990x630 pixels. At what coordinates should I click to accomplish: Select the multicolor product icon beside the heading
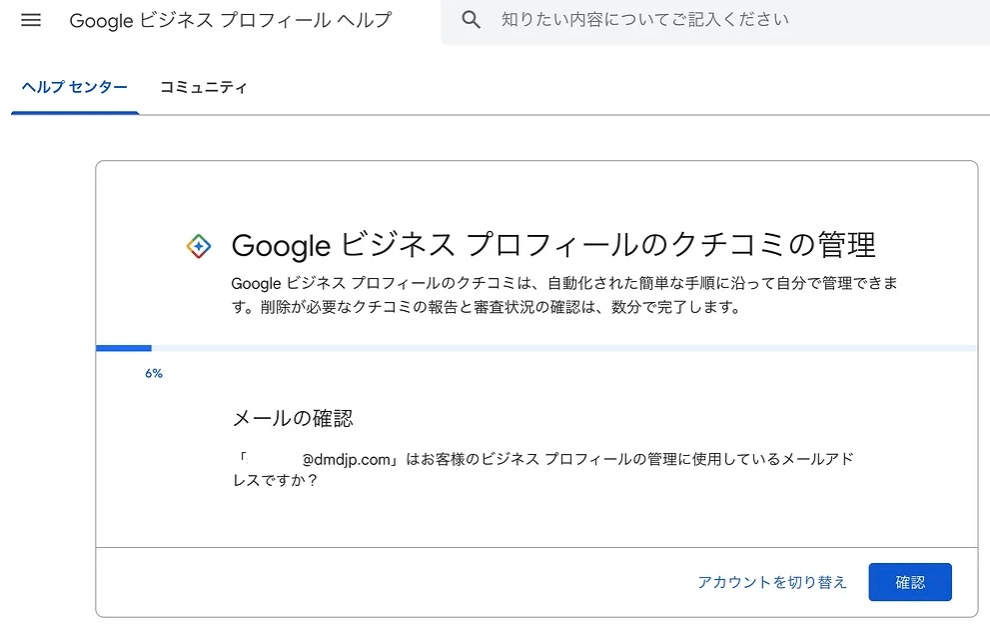[x=200, y=245]
